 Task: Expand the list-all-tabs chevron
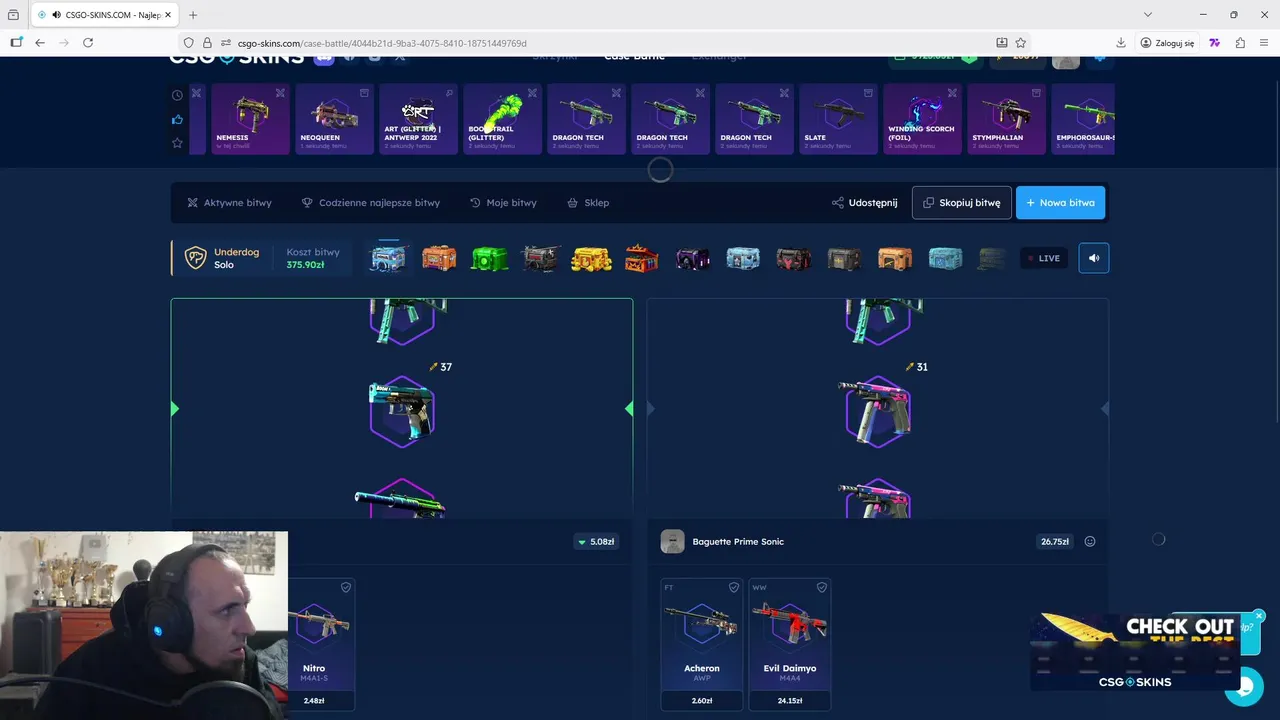[x=1148, y=14]
